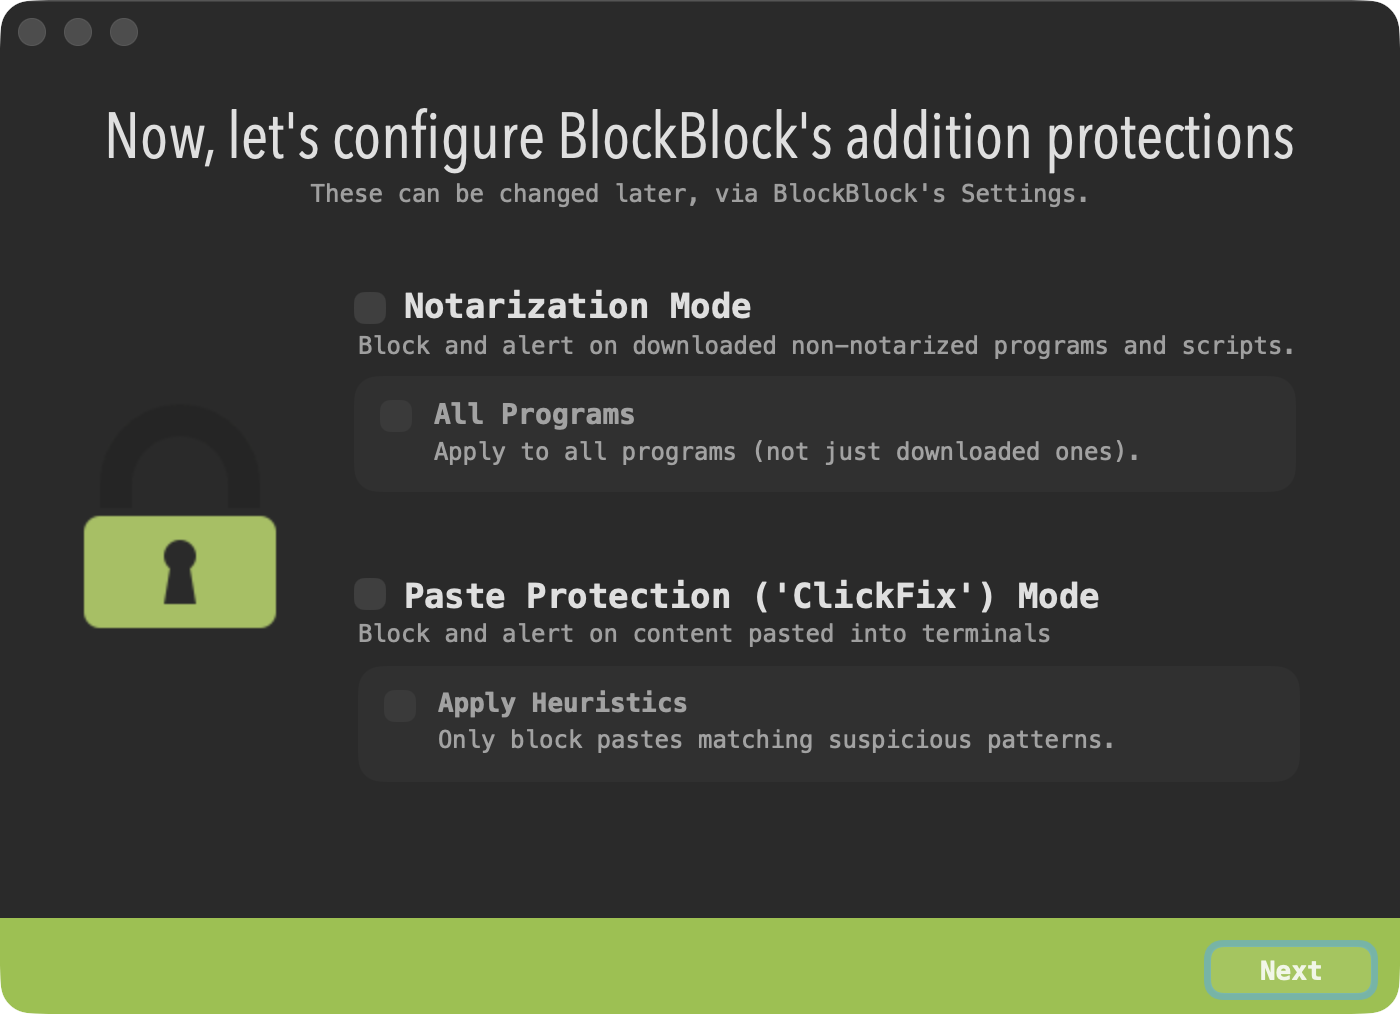The height and width of the screenshot is (1014, 1400).
Task: Click the zoom title-bar button
Action: (124, 32)
